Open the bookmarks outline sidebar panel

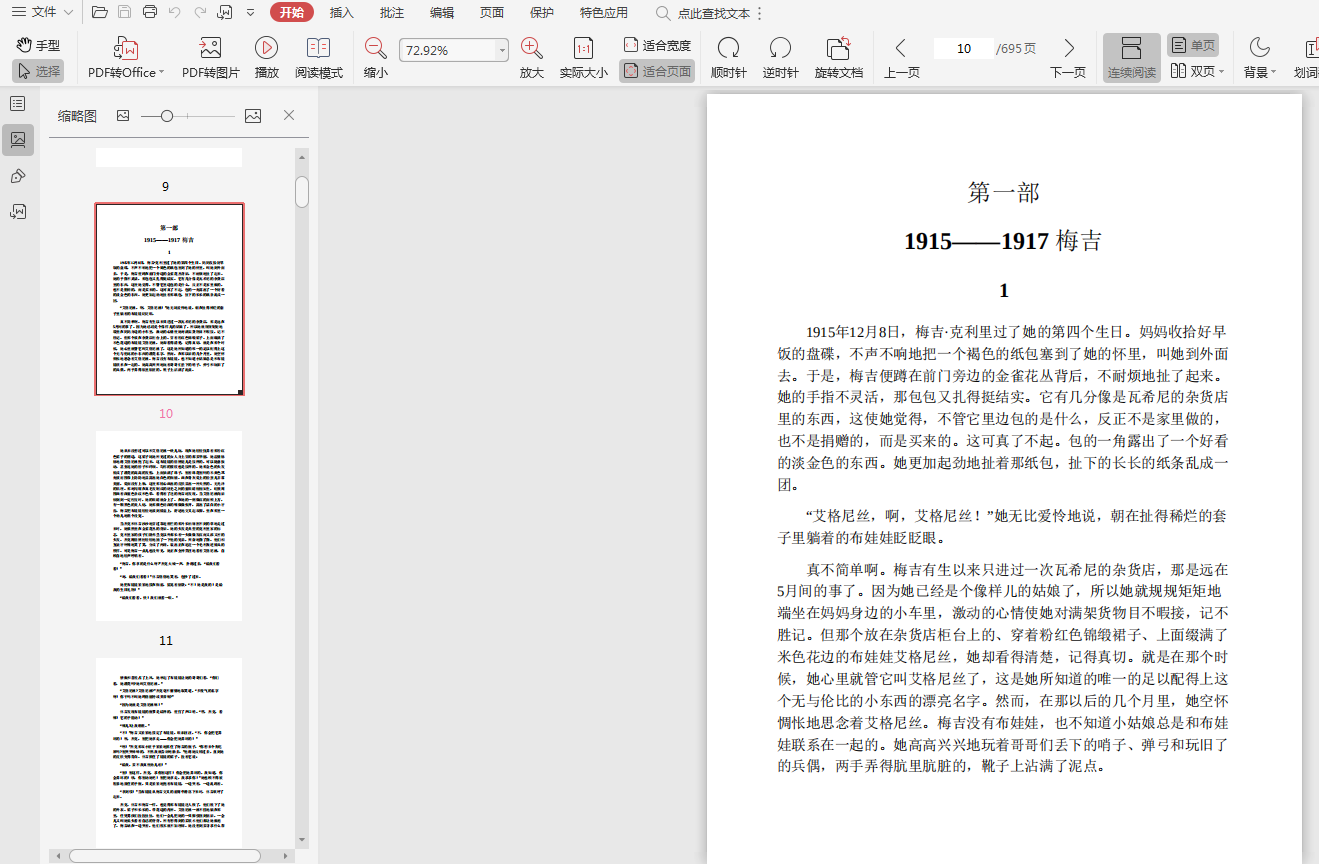(17, 103)
